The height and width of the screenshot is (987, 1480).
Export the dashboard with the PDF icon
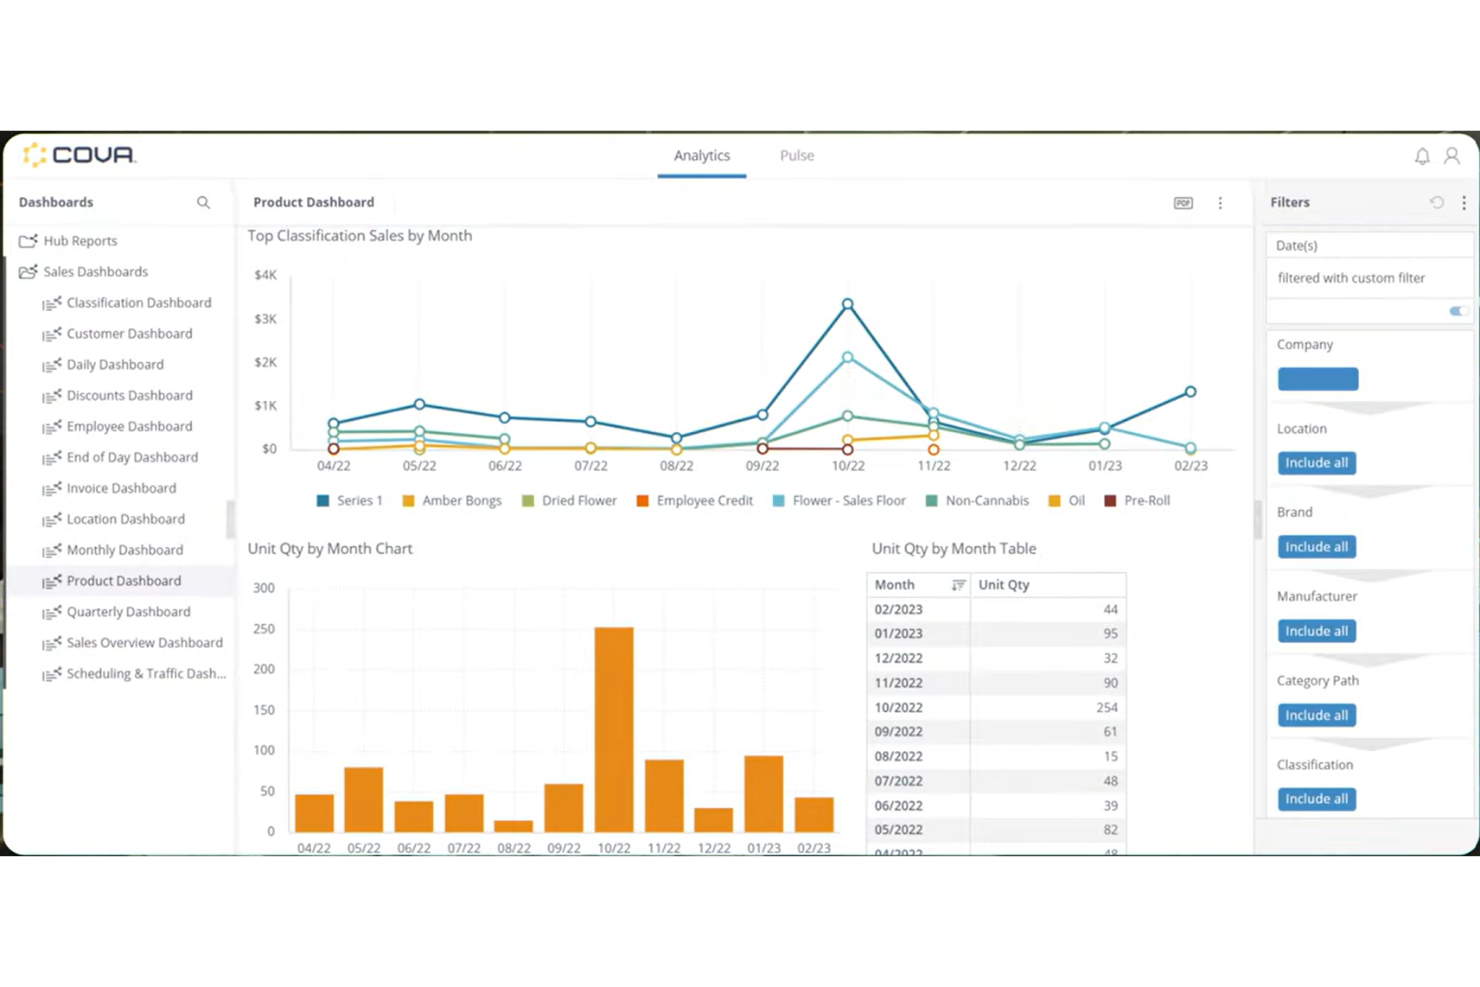click(1183, 203)
